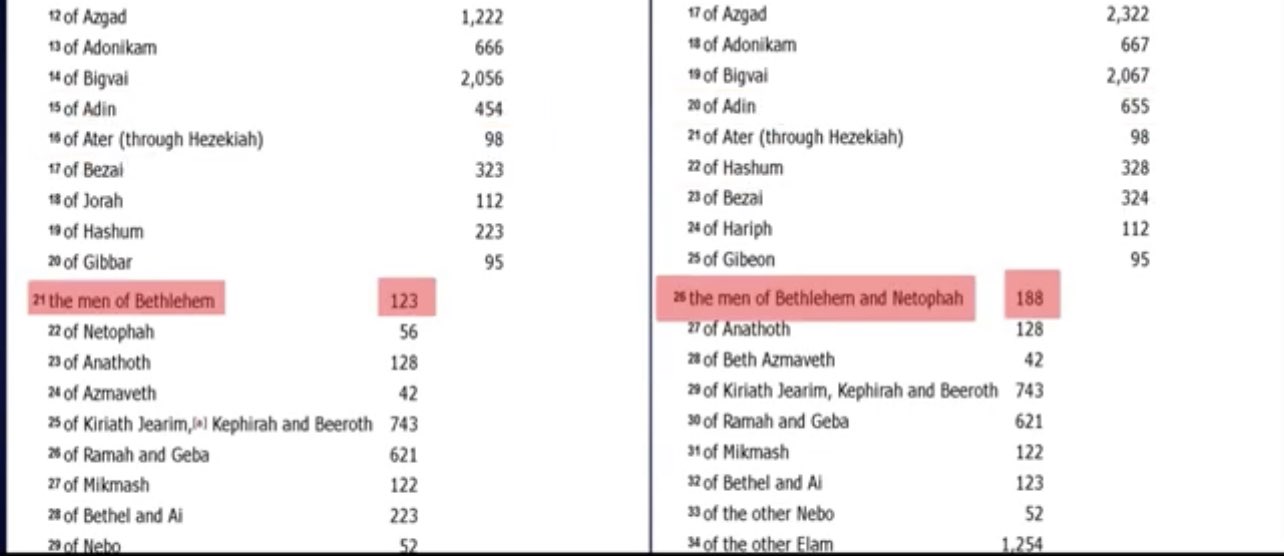The height and width of the screenshot is (556, 1284).
Task: Click 'of Gibbar' entry
Action: 96,263
